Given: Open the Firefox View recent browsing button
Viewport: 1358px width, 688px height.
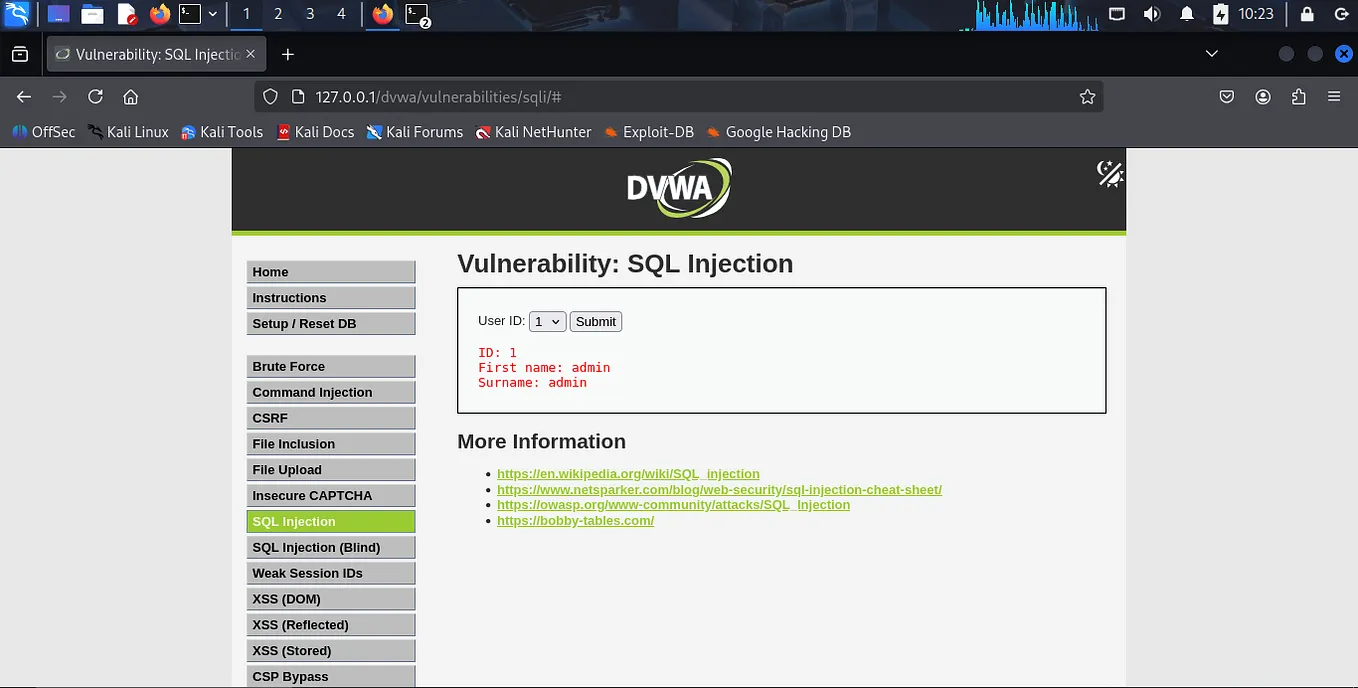Looking at the screenshot, I should [20, 54].
